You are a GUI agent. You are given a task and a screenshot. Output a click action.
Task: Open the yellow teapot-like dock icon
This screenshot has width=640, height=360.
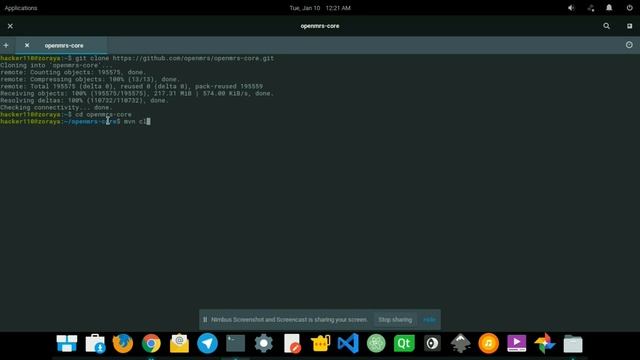pyautogui.click(x=320, y=343)
